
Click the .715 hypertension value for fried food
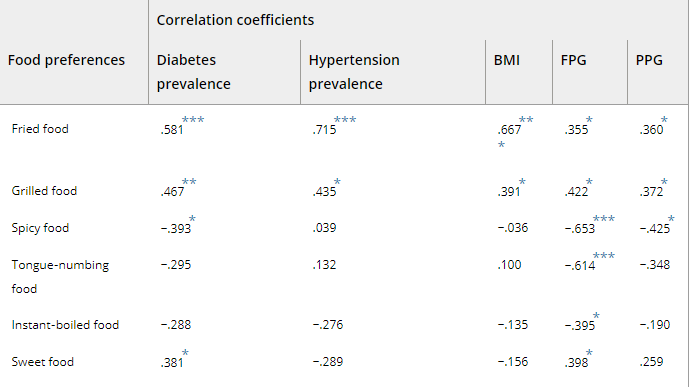[x=324, y=130]
